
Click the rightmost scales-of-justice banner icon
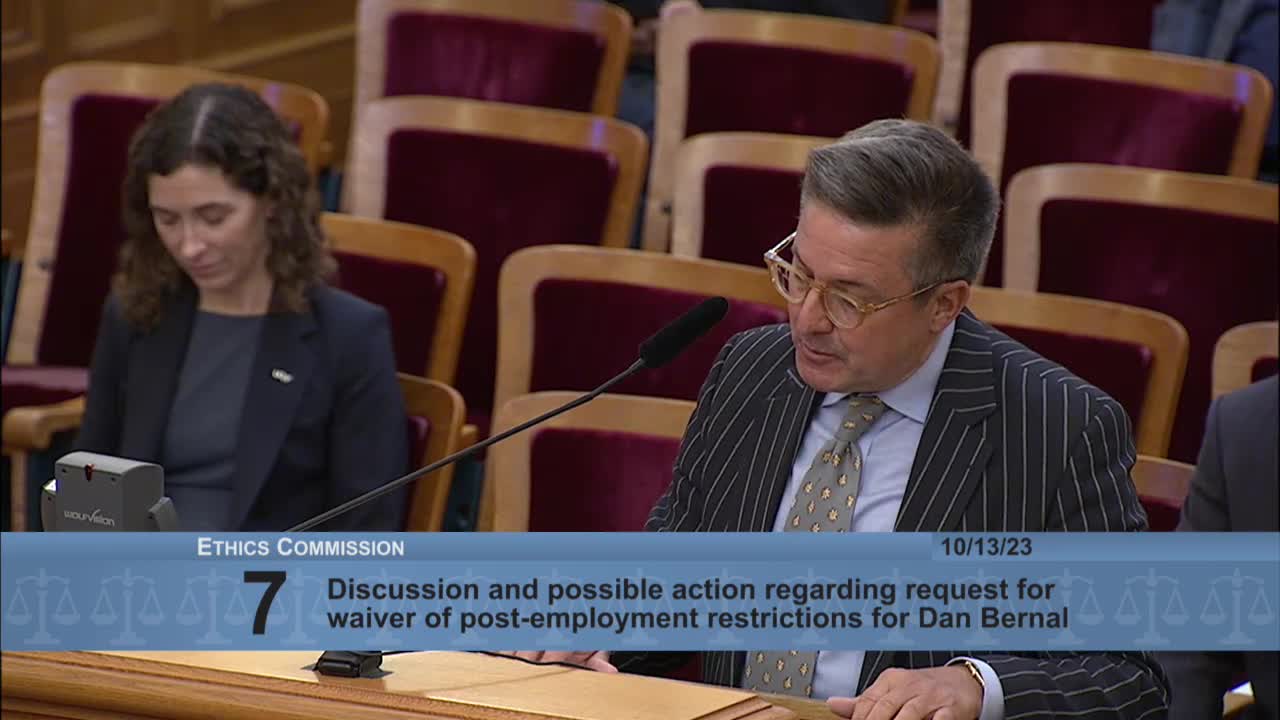(x=1235, y=606)
